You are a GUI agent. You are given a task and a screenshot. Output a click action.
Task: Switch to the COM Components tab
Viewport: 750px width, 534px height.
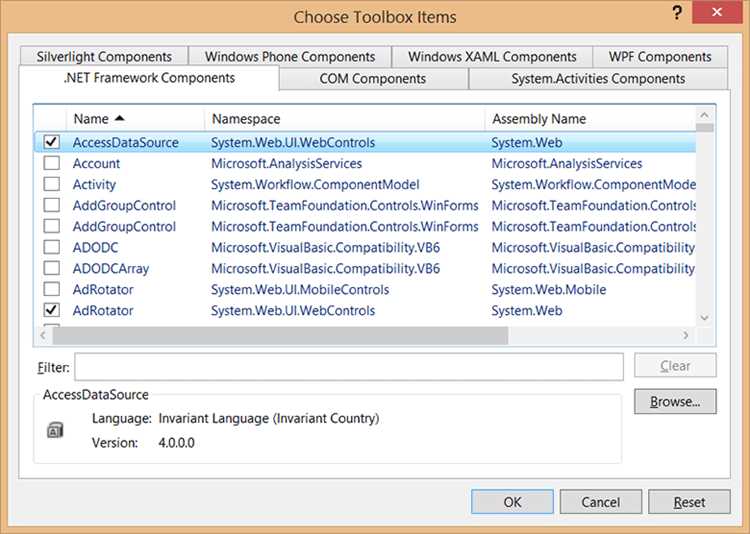(x=372, y=79)
